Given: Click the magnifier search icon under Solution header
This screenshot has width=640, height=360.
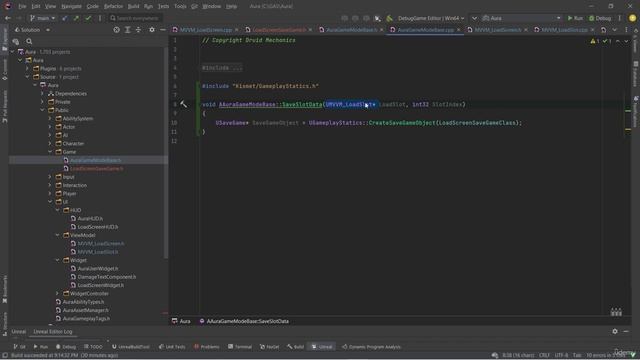Looking at the screenshot, I should 29,41.
